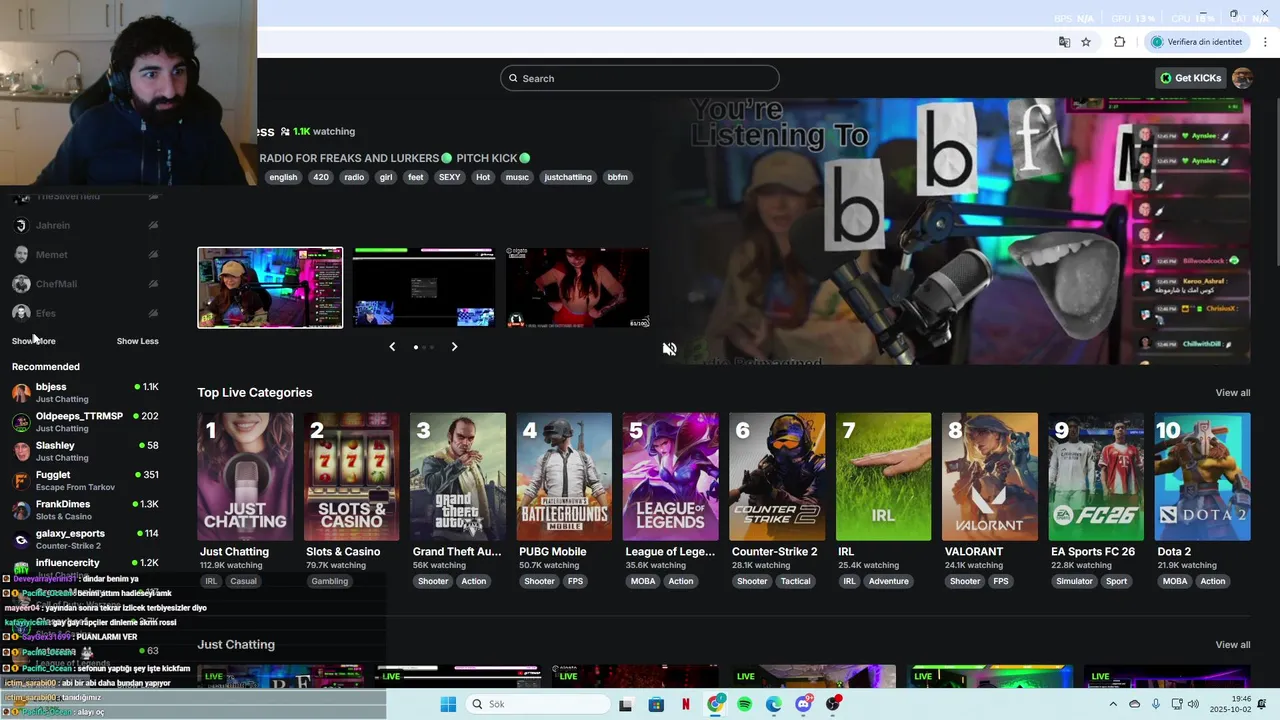Open Microsoft Edge from the taskbar
The height and width of the screenshot is (720, 1280).
coord(774,704)
